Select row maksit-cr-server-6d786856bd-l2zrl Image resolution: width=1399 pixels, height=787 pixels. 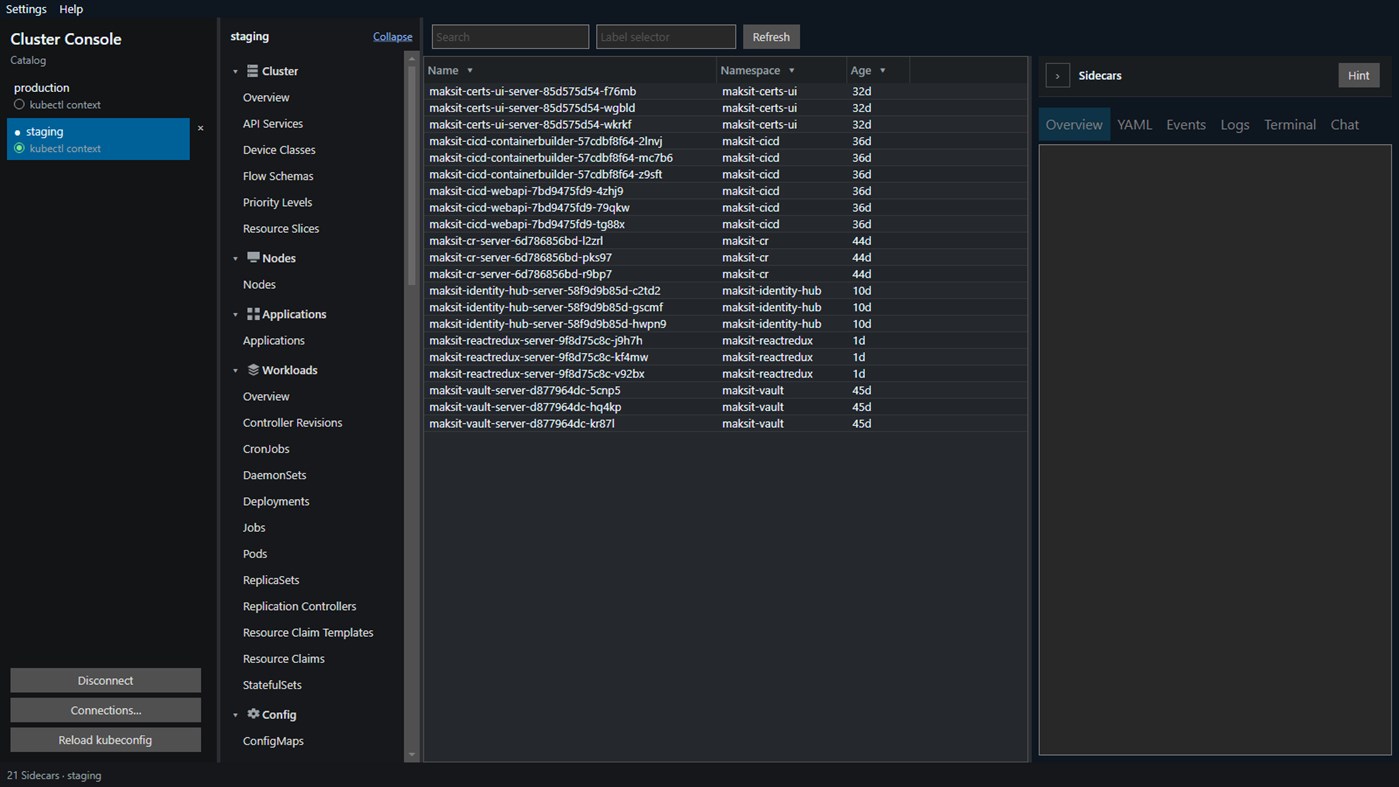click(726, 241)
